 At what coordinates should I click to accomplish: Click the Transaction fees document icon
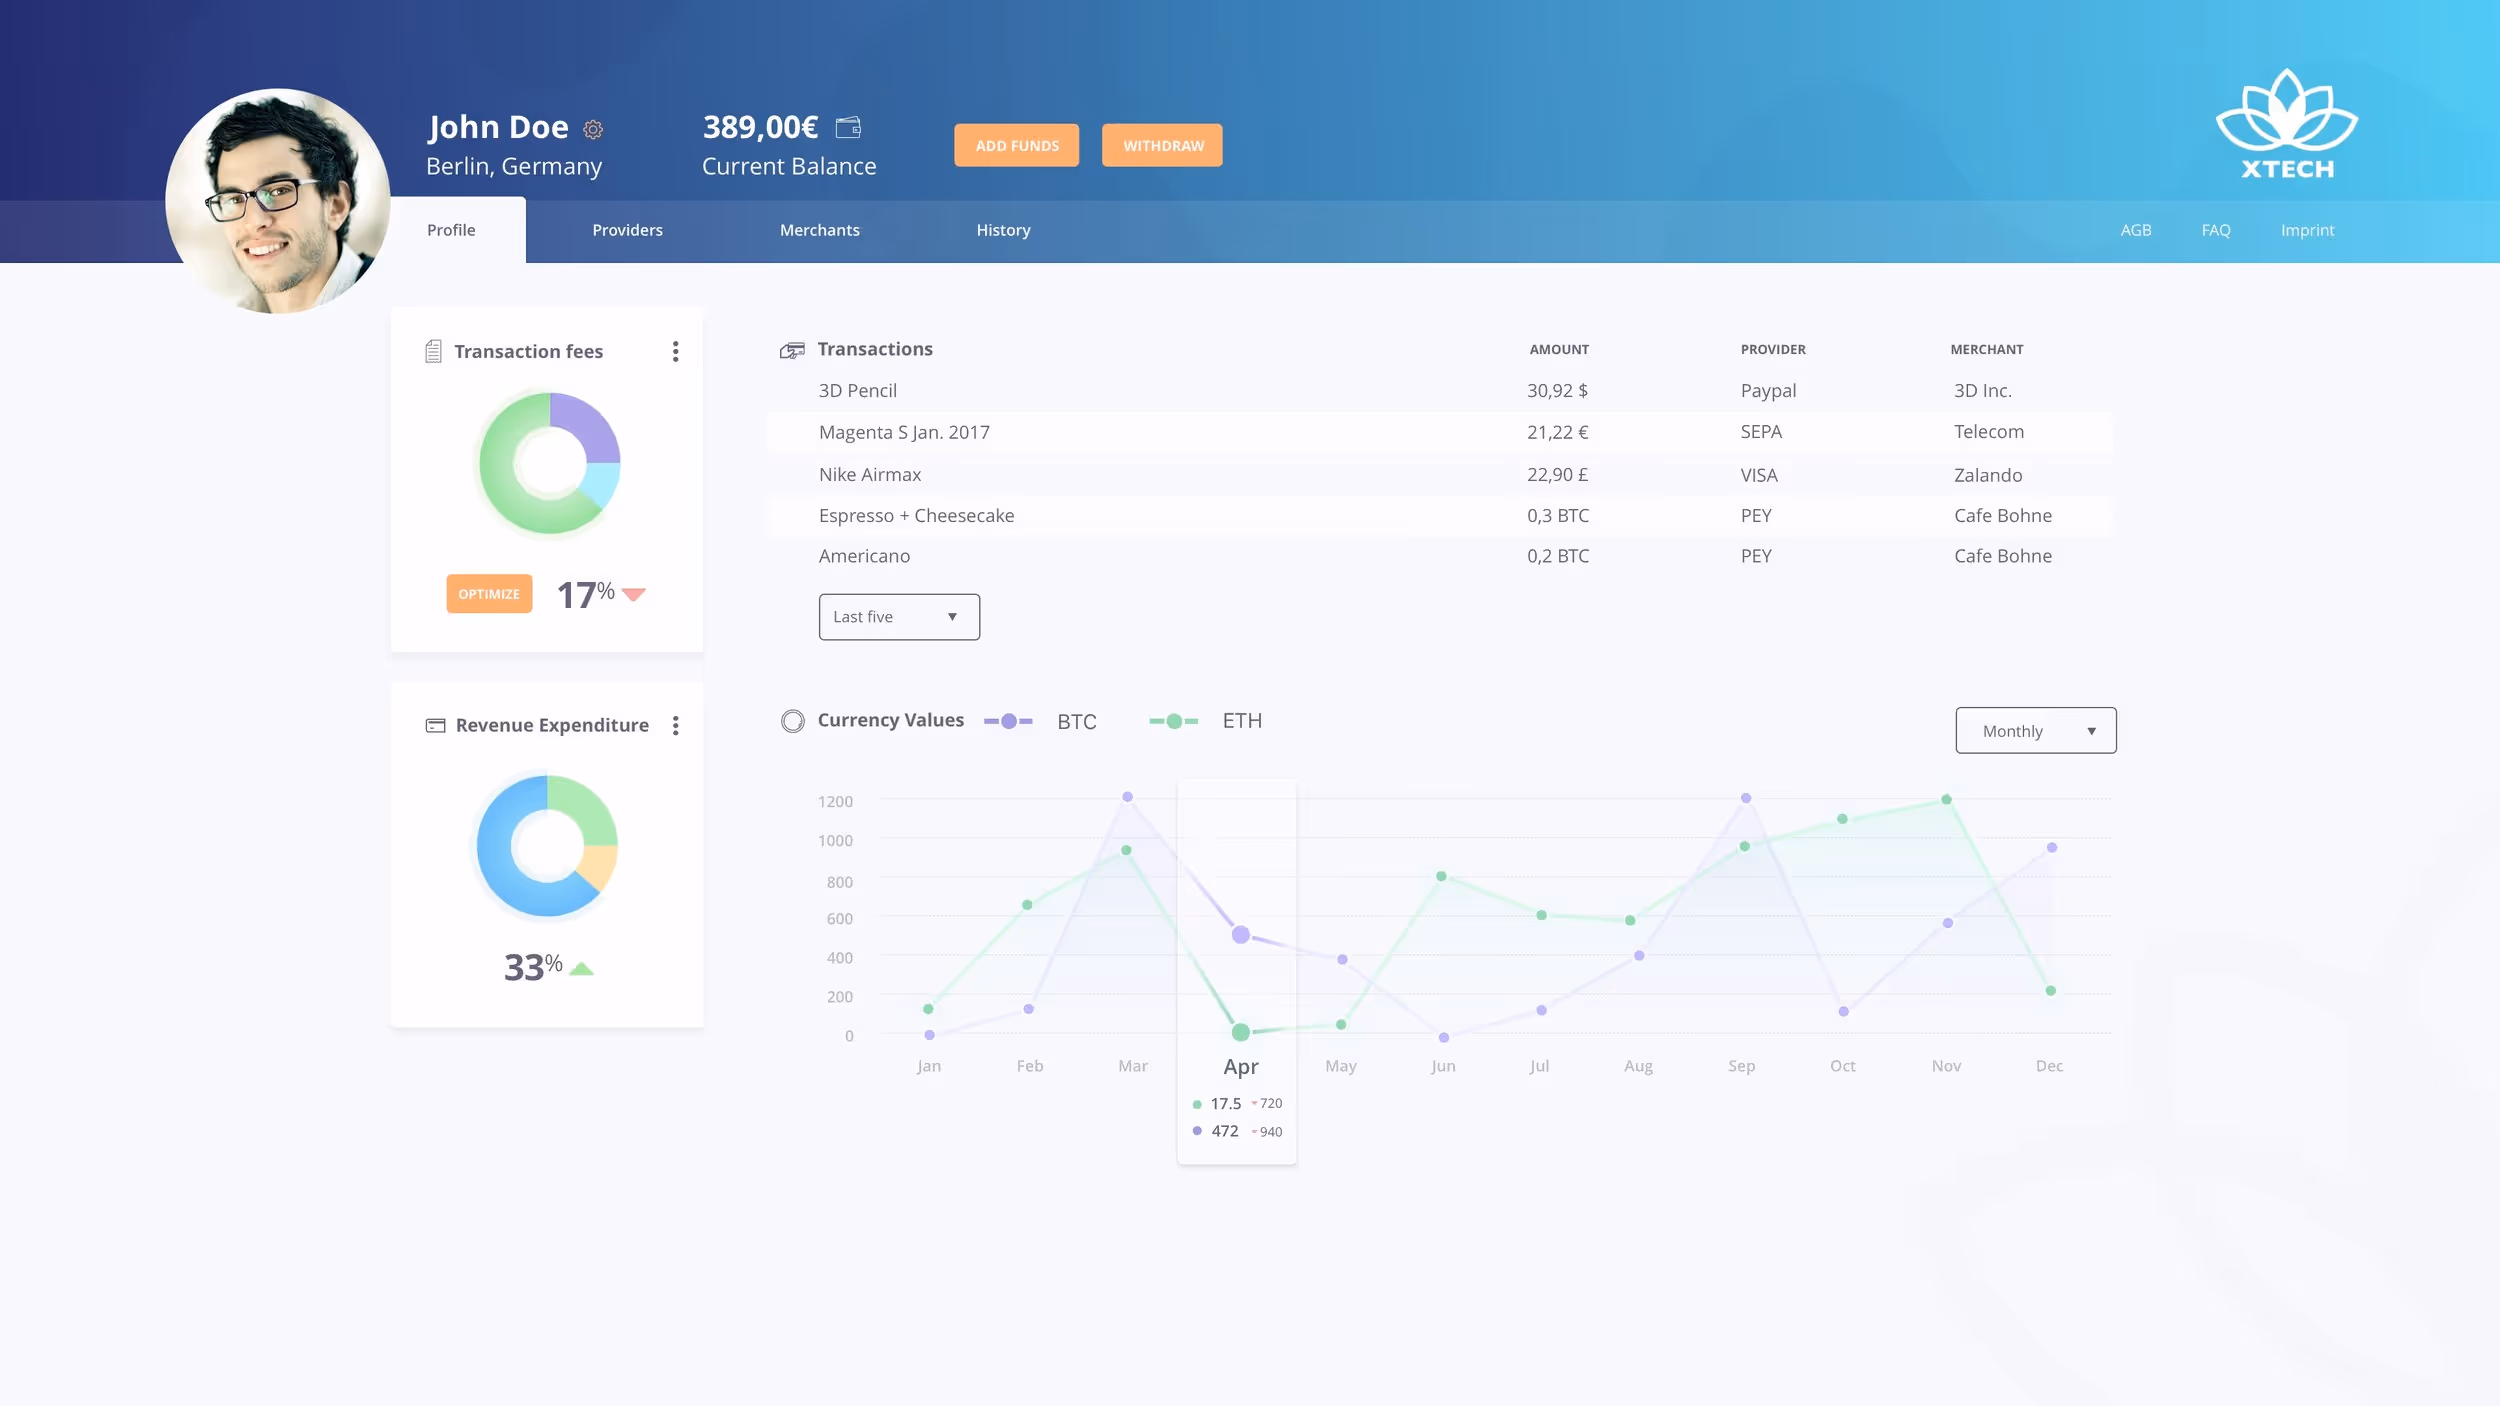pos(433,351)
